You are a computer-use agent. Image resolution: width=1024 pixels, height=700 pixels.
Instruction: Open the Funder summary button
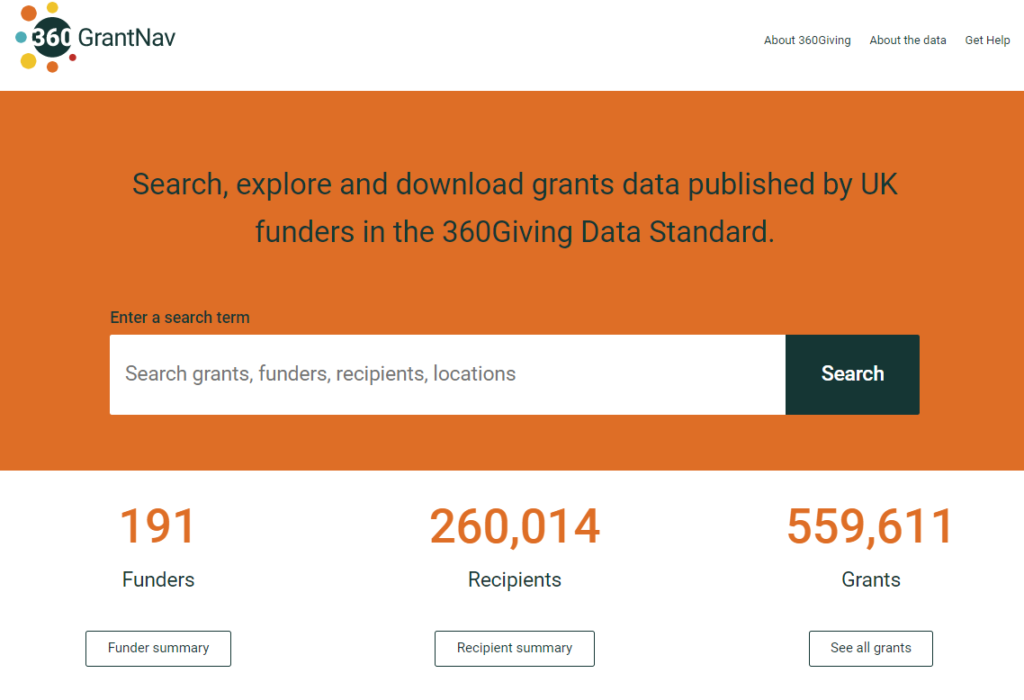click(x=158, y=648)
